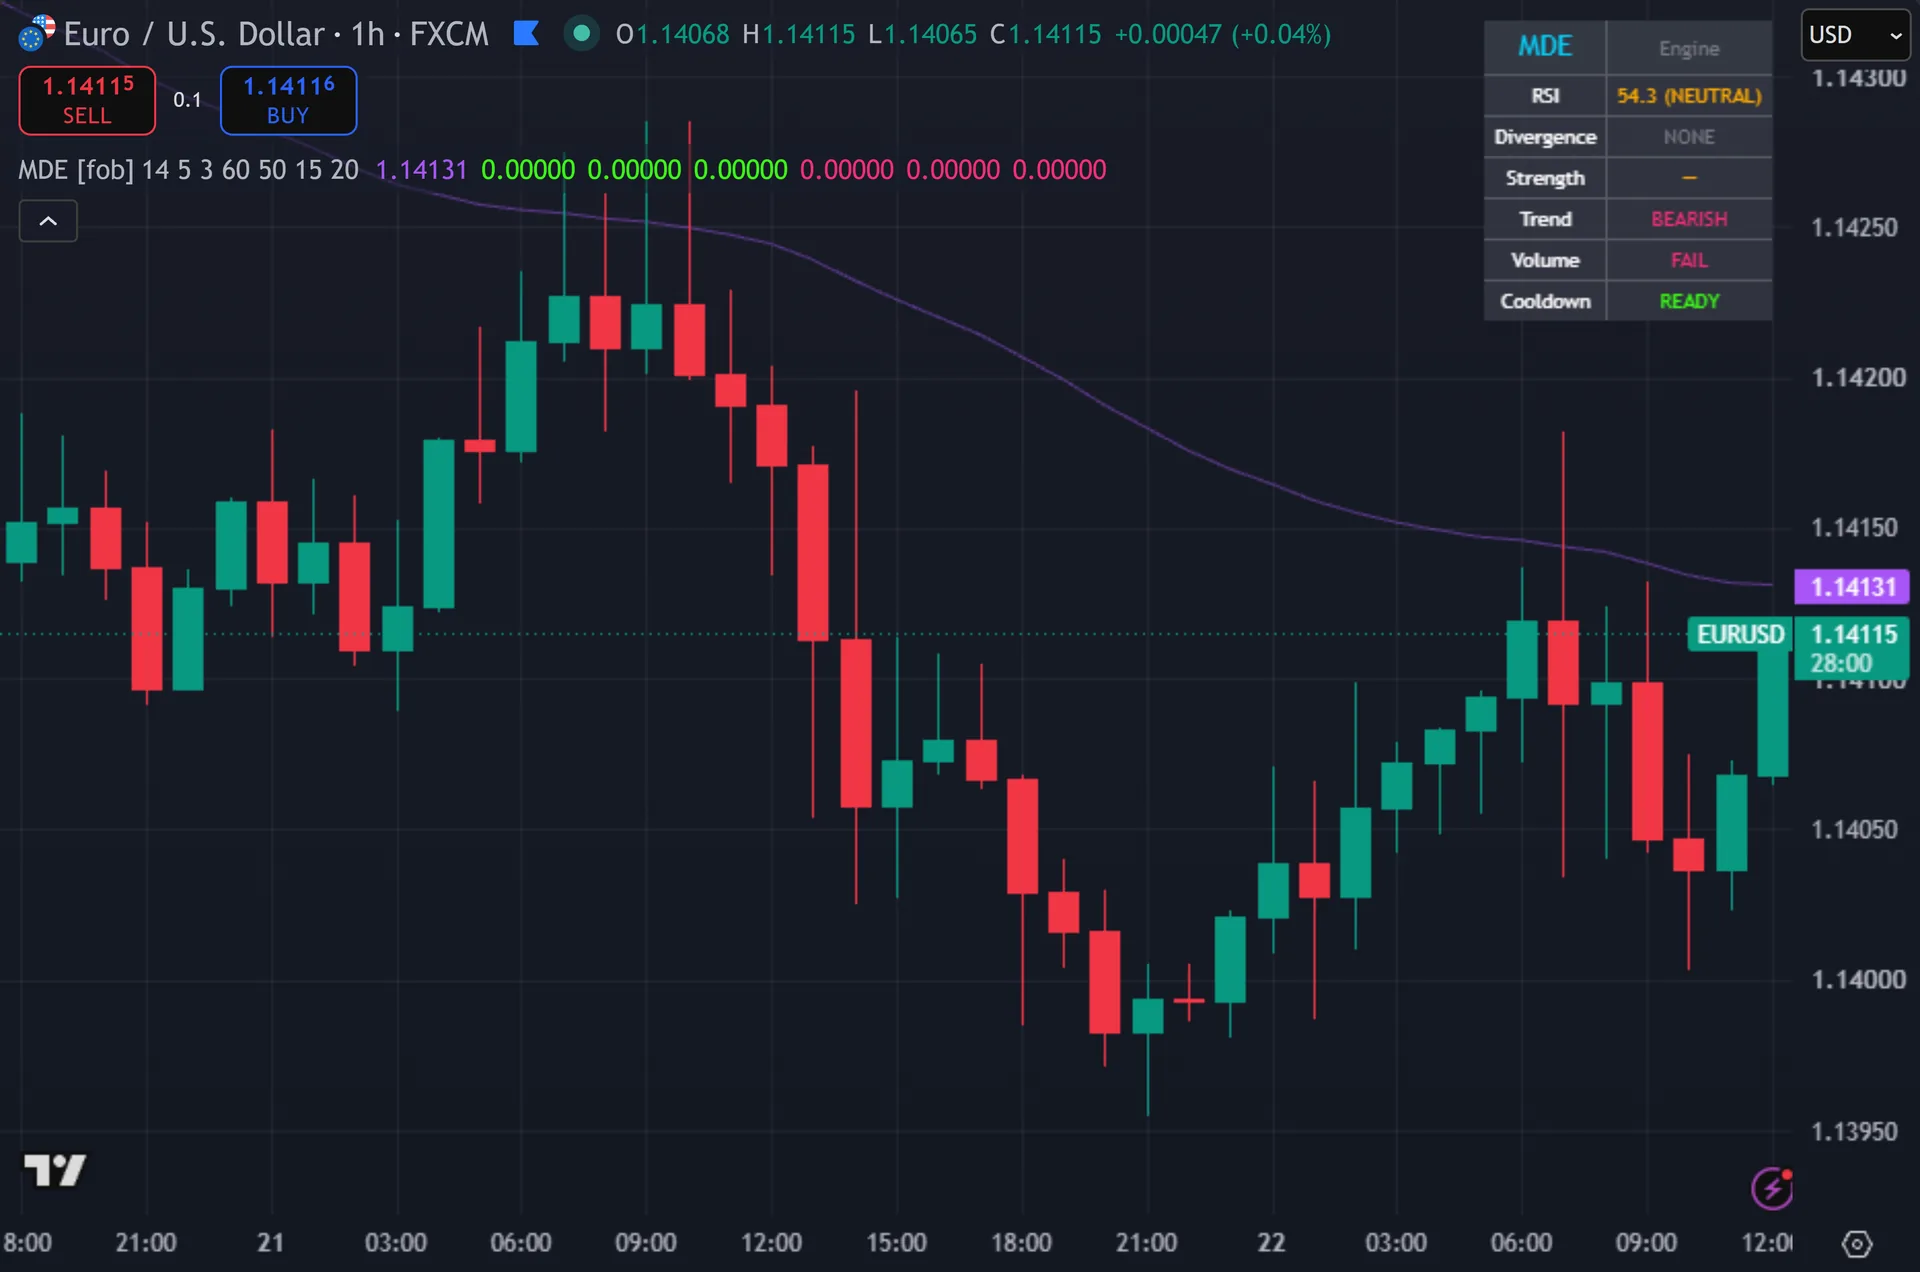The image size is (1920, 1272).
Task: Click the BUY 1.14116 button
Action: (x=288, y=100)
